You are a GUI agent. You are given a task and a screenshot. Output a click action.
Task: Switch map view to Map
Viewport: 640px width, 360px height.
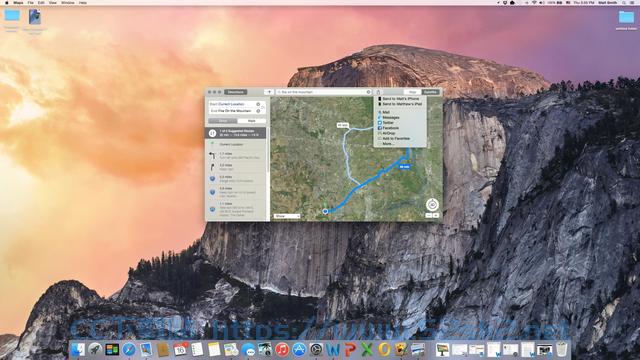(413, 92)
